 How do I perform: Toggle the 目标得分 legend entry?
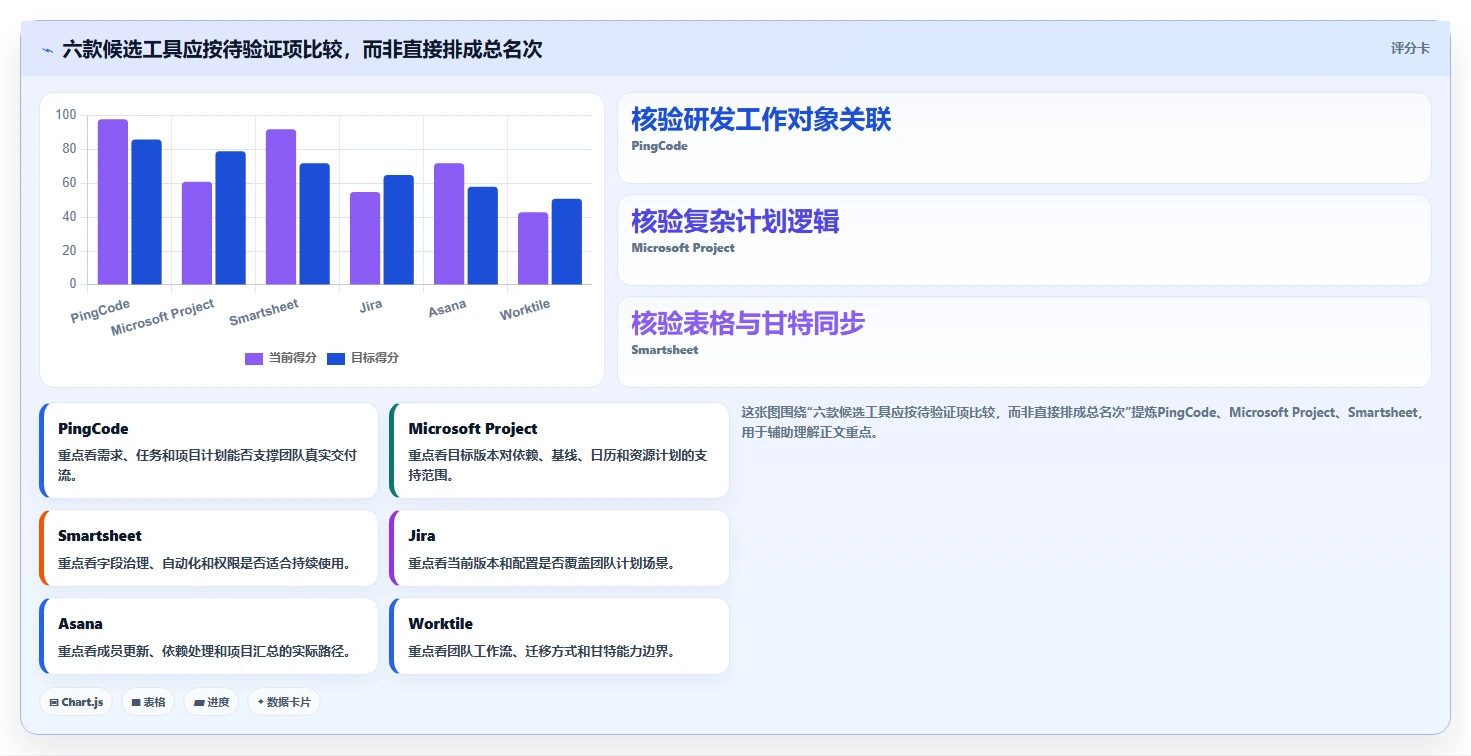point(363,358)
